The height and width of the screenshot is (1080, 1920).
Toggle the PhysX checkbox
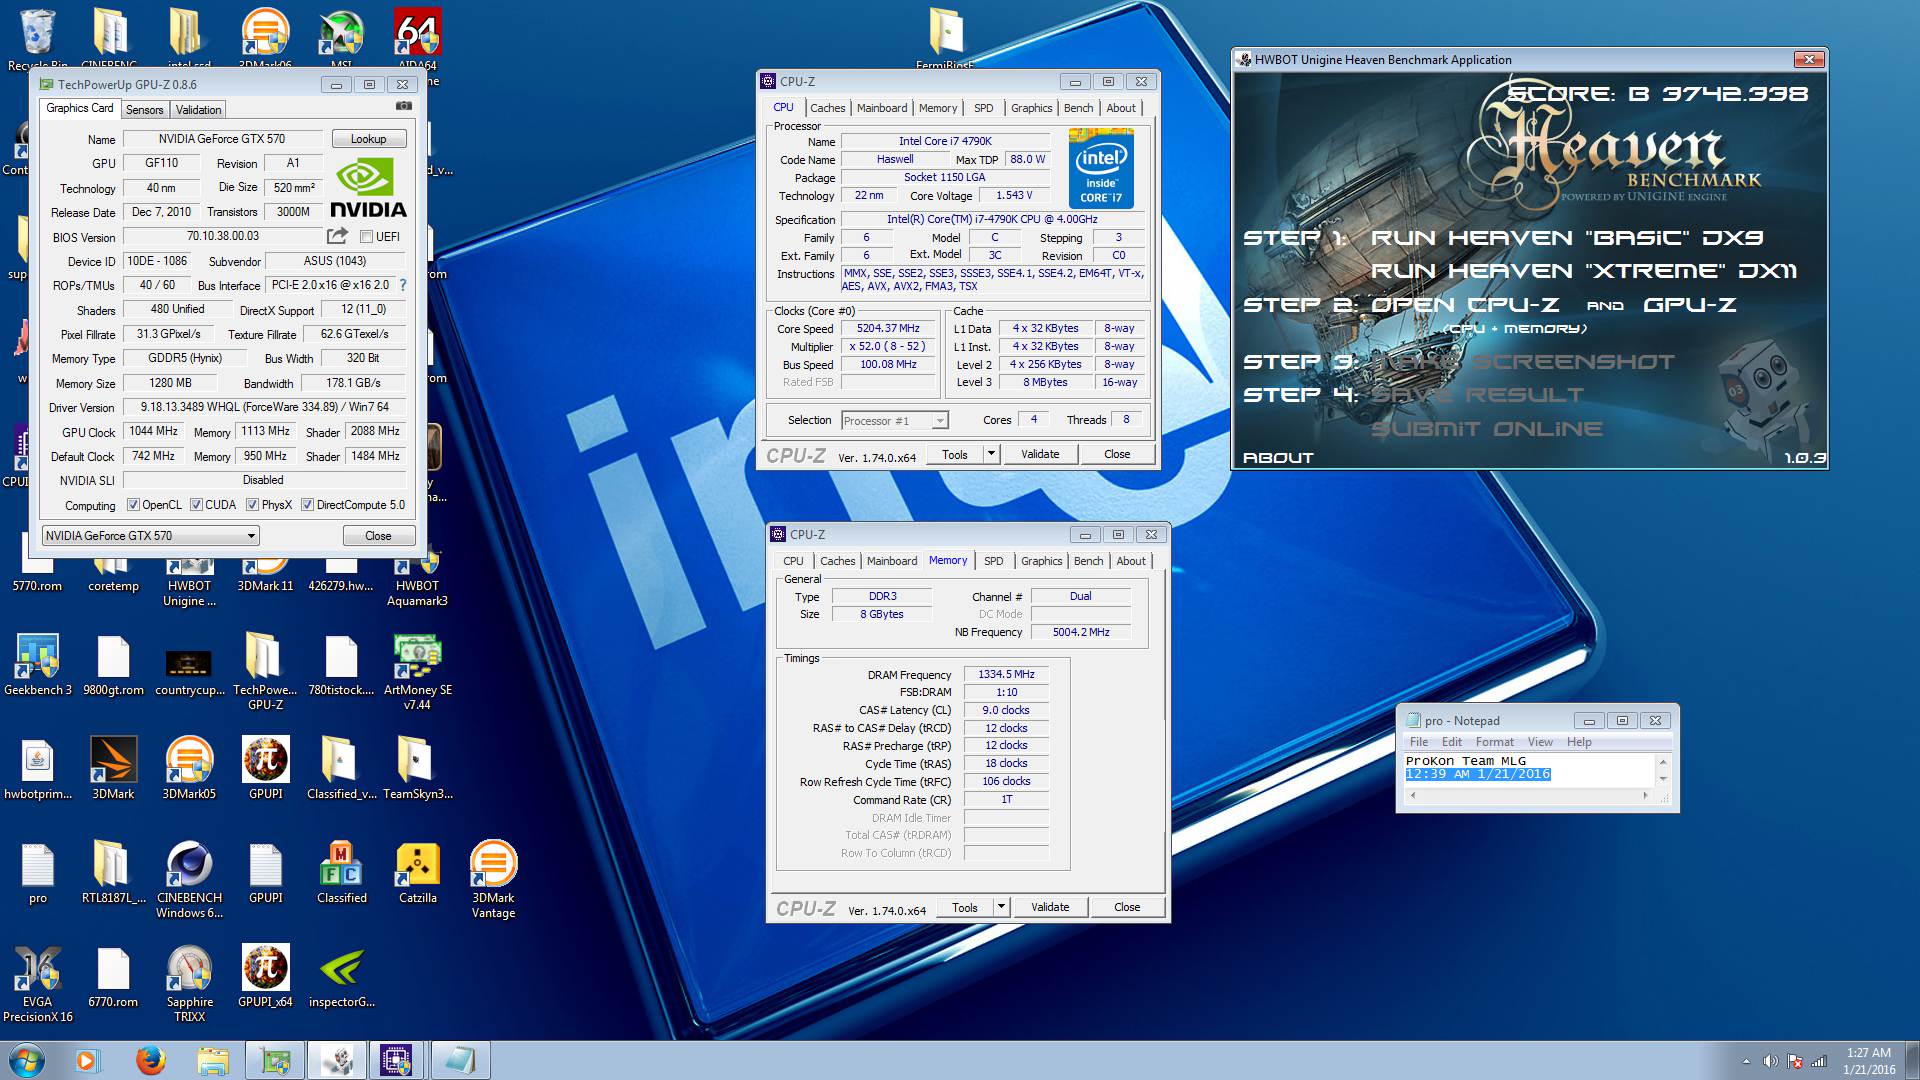(x=253, y=505)
